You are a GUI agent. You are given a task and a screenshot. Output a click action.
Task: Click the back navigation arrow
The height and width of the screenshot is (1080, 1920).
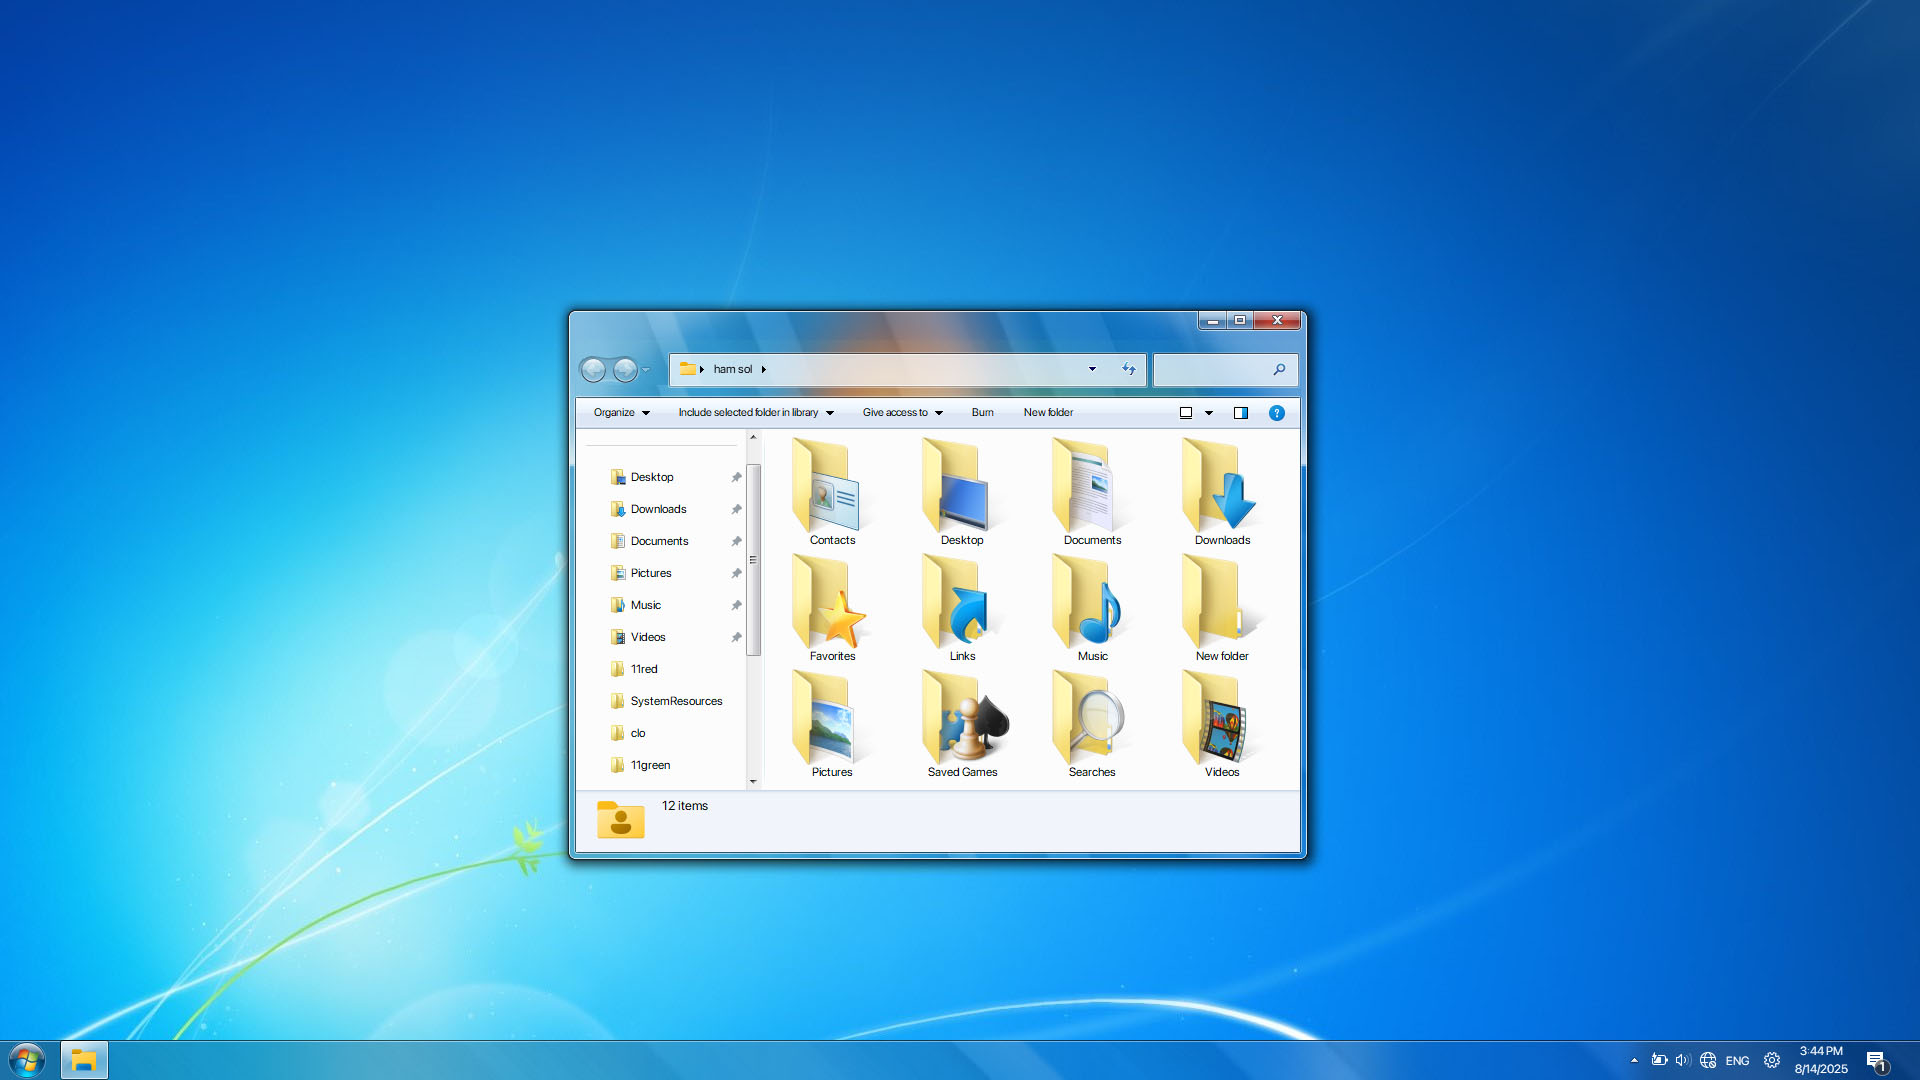593,370
